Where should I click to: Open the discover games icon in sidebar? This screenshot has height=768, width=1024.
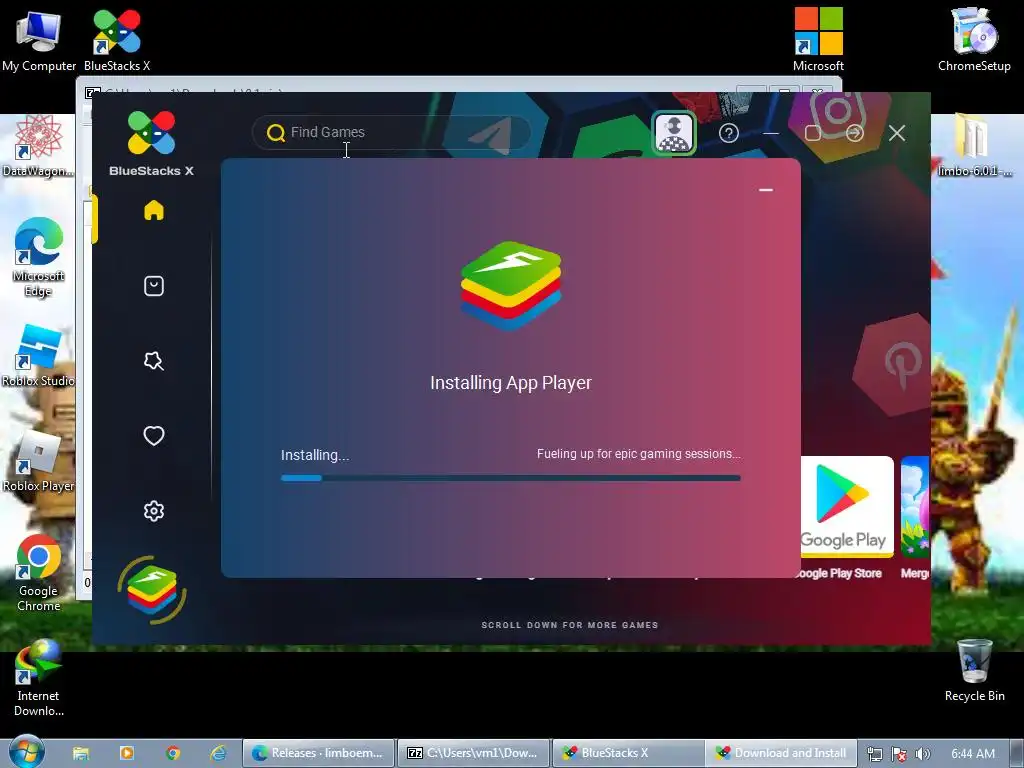tap(154, 360)
